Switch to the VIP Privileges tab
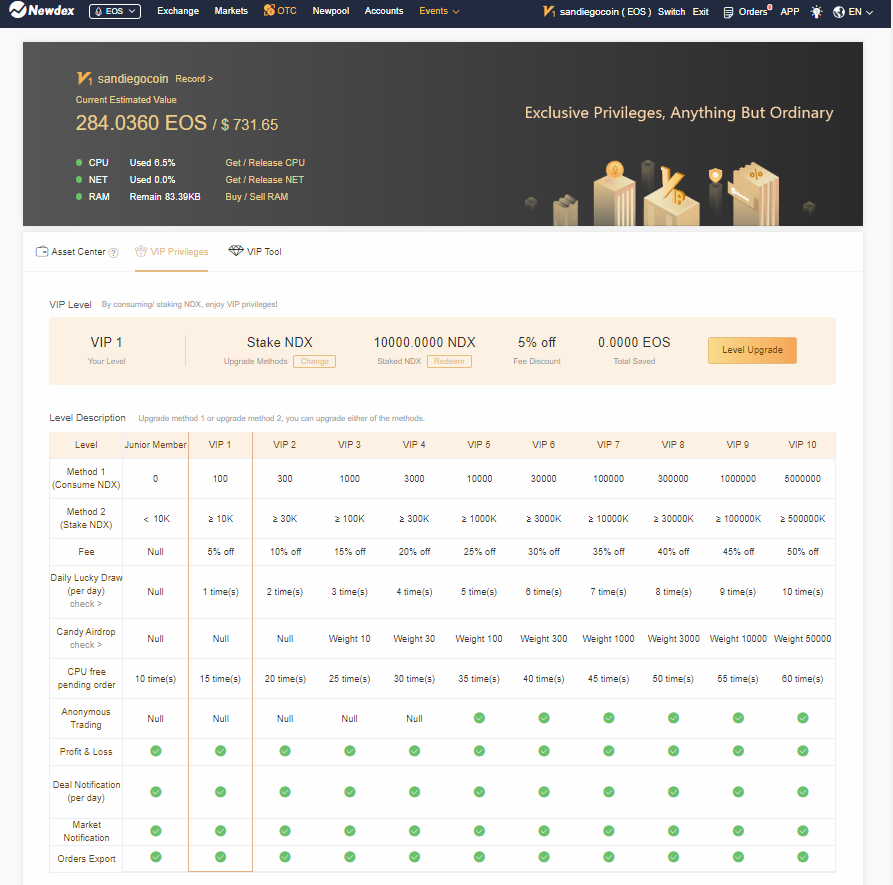893x885 pixels. pyautogui.click(x=172, y=252)
